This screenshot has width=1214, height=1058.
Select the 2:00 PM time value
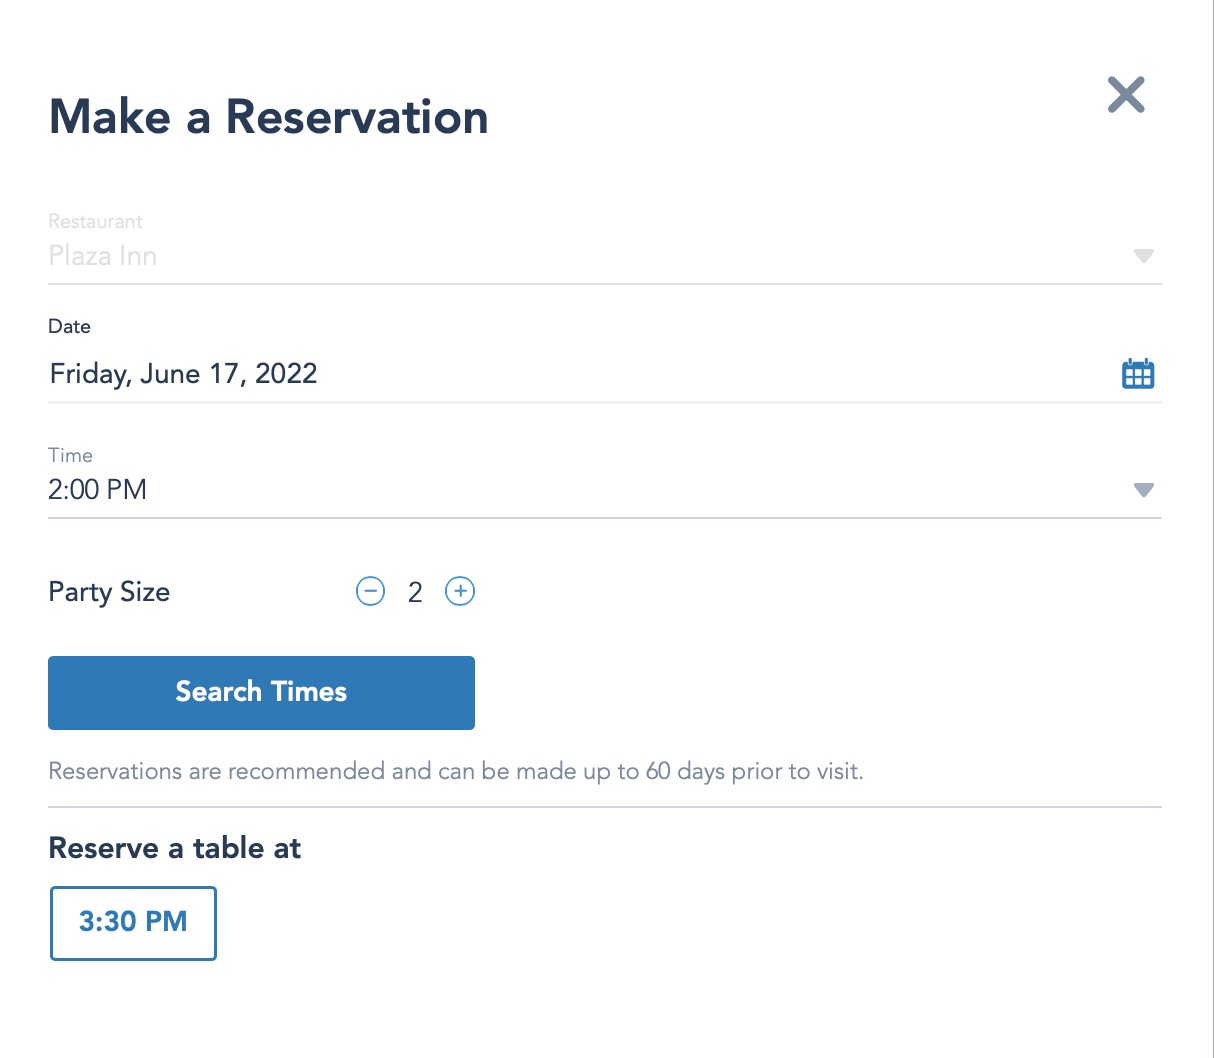pyautogui.click(x=98, y=490)
